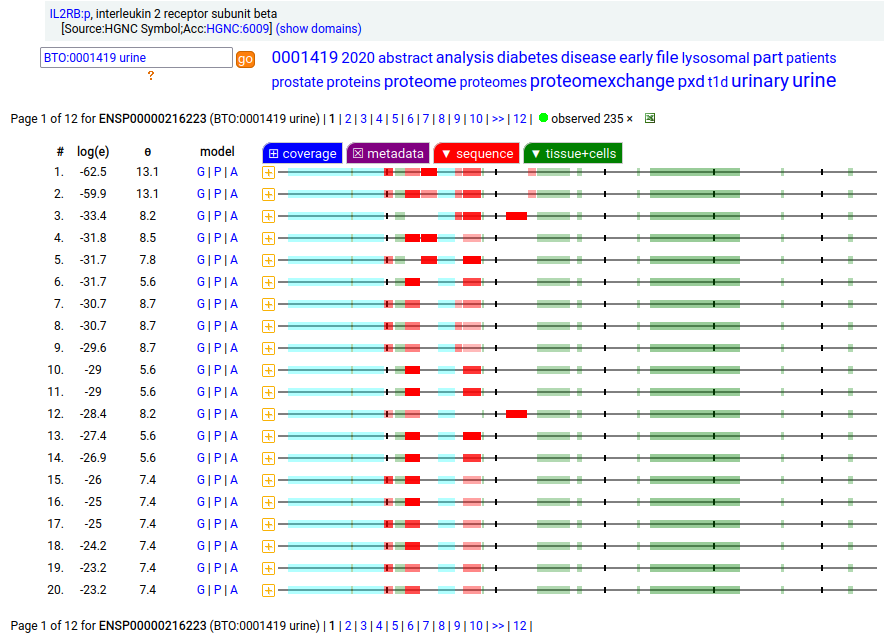The image size is (884, 644).
Task: Click the orange question mark help icon
Action: (x=151, y=76)
